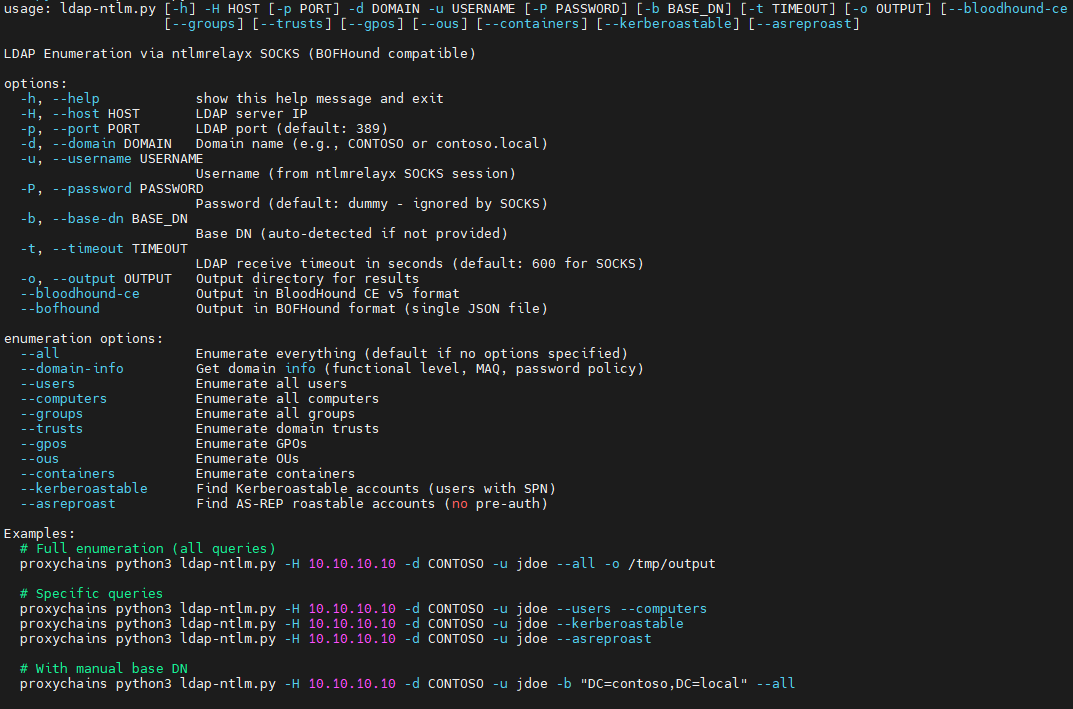Click the '-h, --help' option
Image resolution: width=1073 pixels, height=709 pixels.
click(60, 99)
